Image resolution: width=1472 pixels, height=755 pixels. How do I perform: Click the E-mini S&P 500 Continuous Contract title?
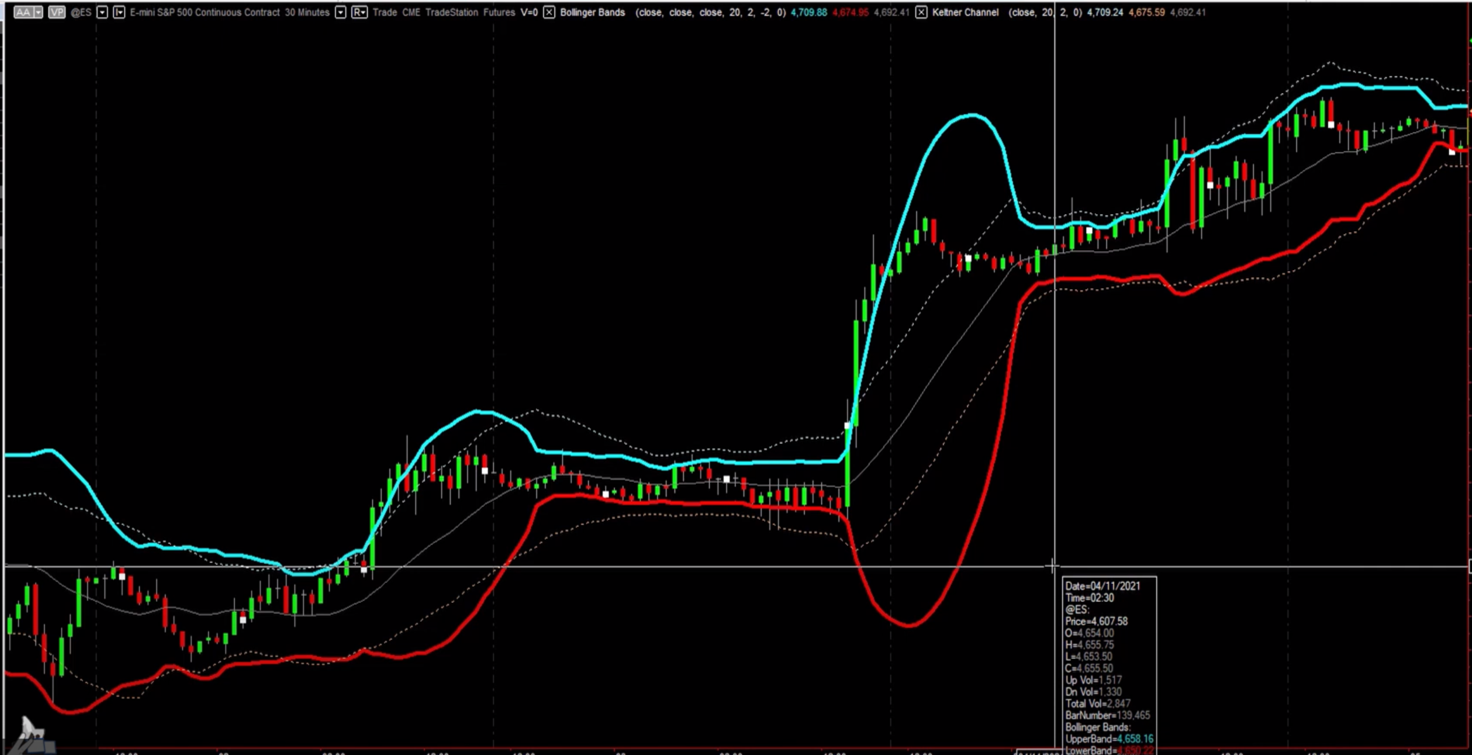[204, 13]
